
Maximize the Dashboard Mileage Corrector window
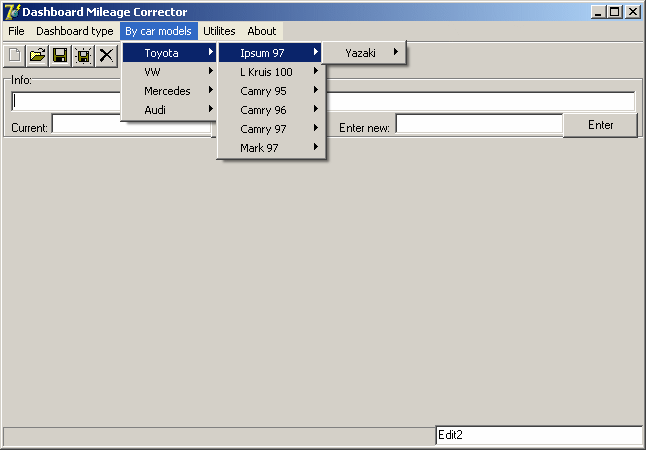(x=614, y=12)
